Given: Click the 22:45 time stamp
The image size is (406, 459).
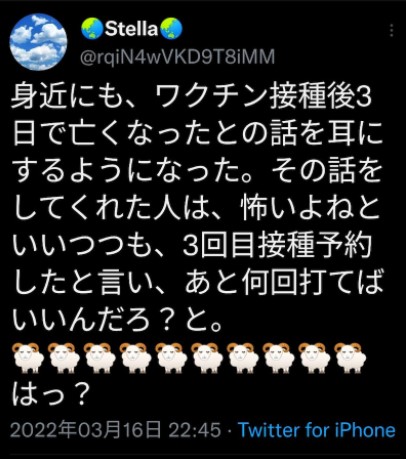Looking at the screenshot, I should [x=195, y=430].
